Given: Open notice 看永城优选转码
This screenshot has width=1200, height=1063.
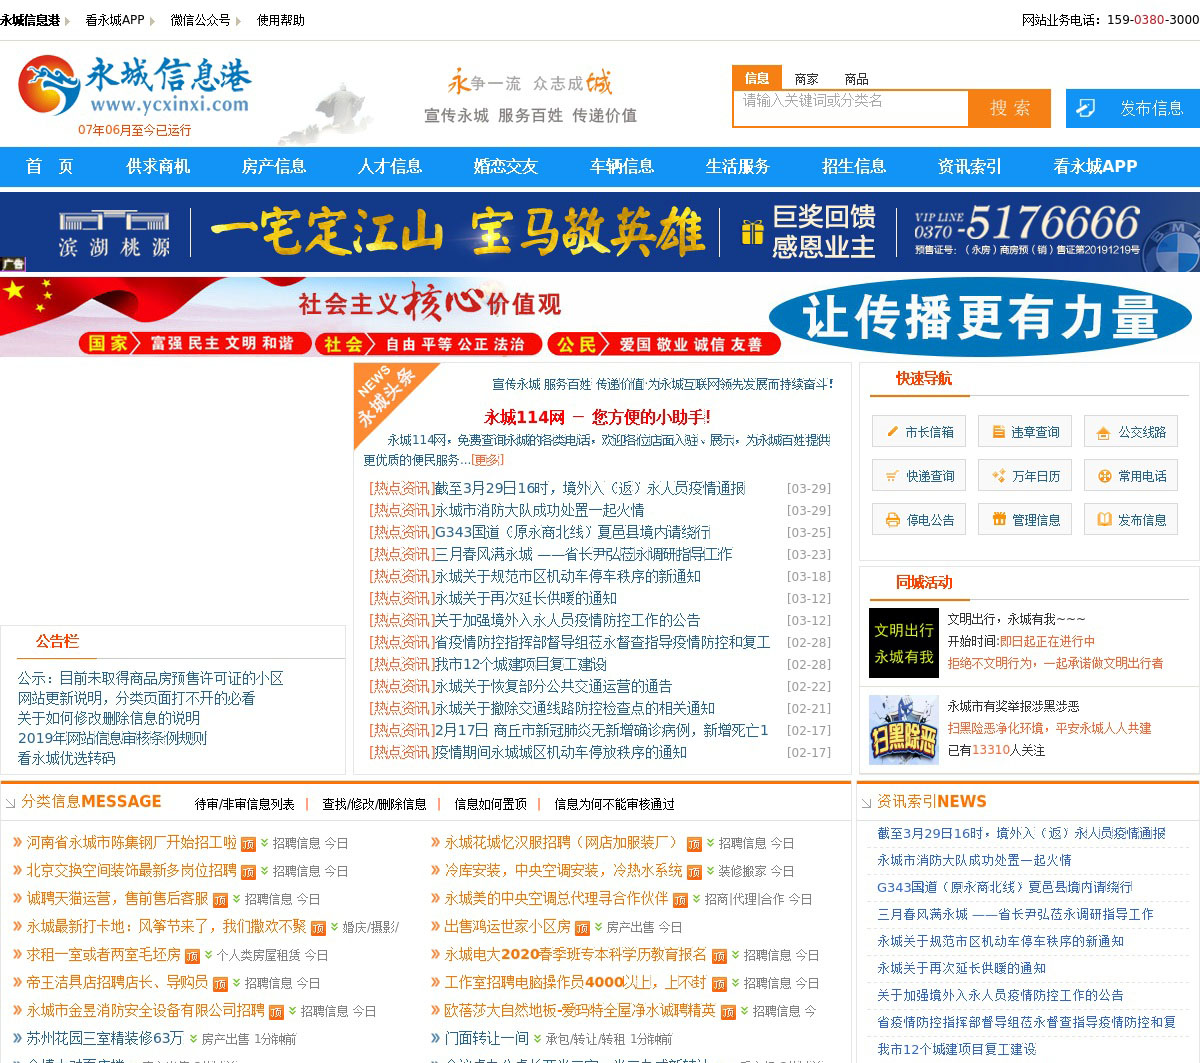Looking at the screenshot, I should click(66, 758).
